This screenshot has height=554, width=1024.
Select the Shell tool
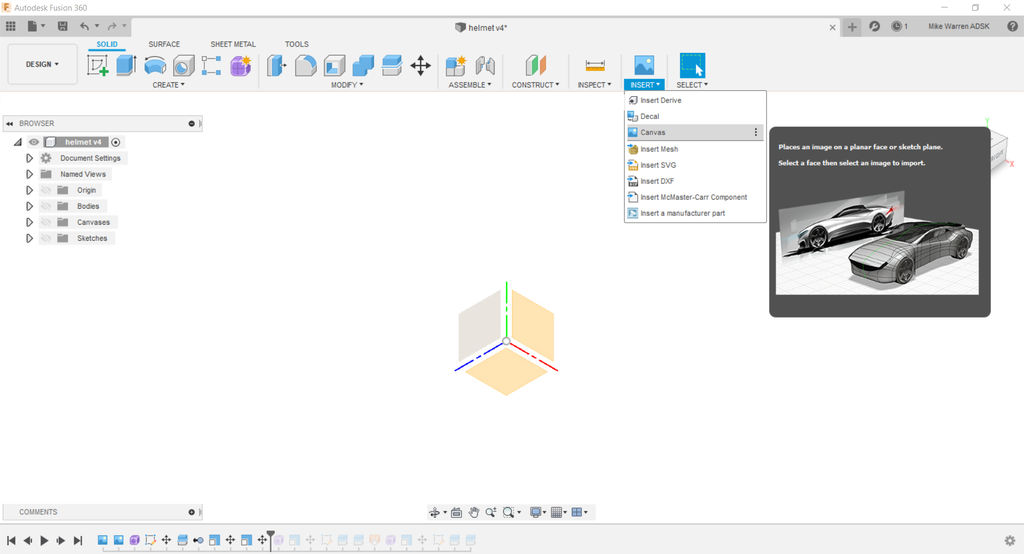click(334, 65)
